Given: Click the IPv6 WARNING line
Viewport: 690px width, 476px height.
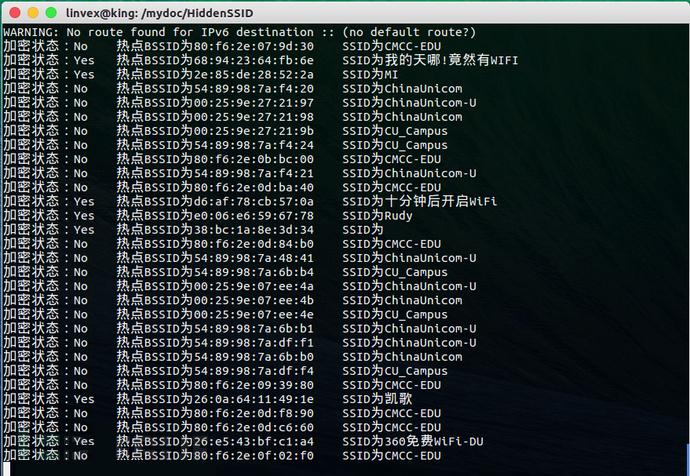Looking at the screenshot, I should 239,32.
